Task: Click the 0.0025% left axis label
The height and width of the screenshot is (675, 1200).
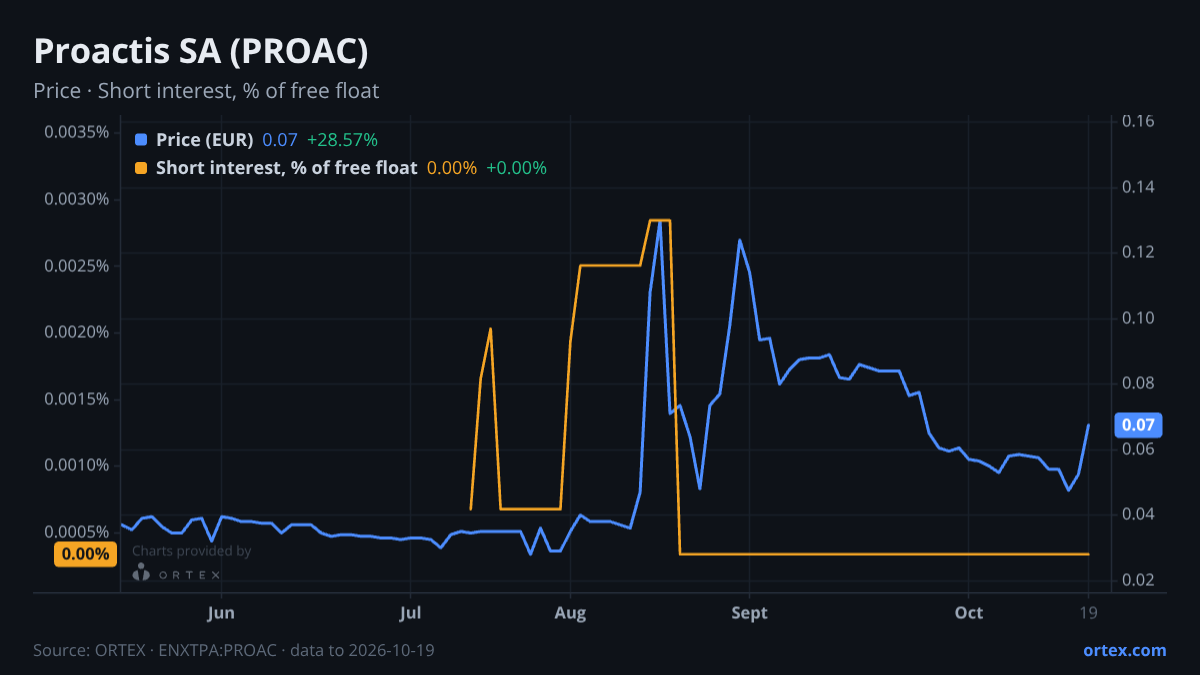Action: (x=76, y=266)
